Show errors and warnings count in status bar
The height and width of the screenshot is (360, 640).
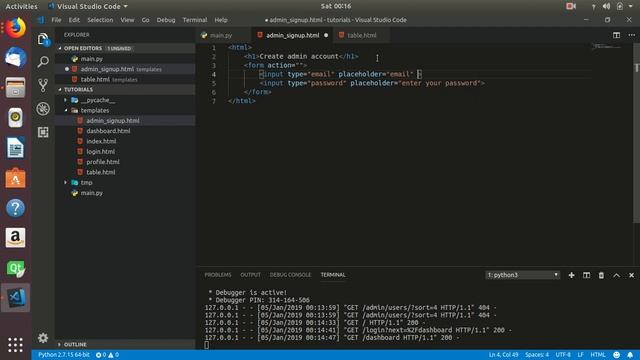[107, 355]
